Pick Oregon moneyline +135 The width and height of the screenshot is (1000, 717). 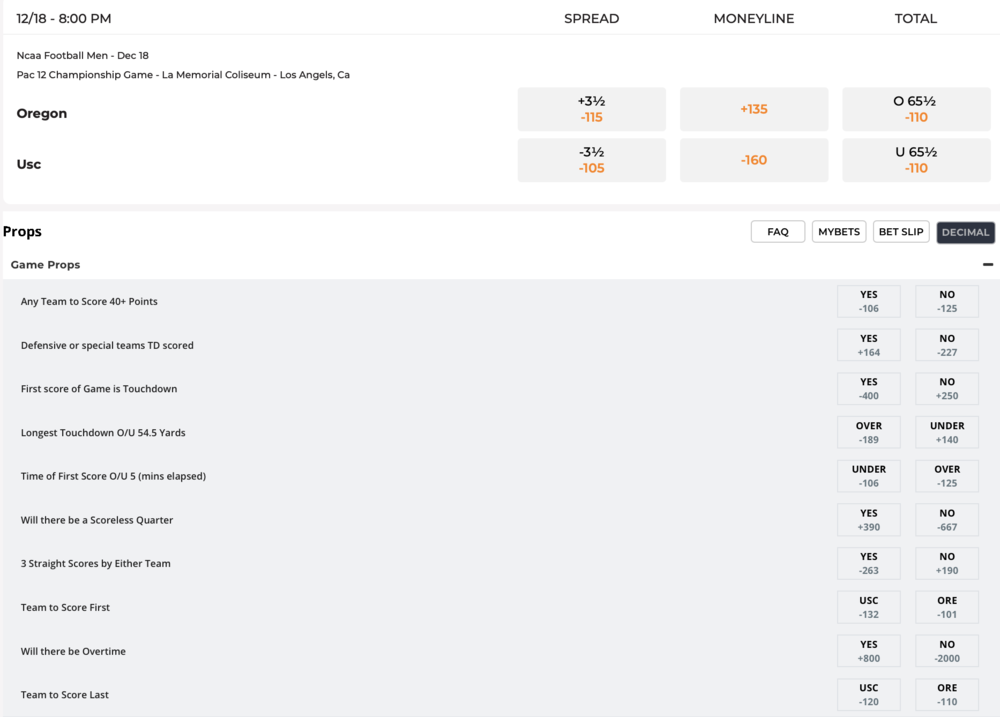pos(753,109)
